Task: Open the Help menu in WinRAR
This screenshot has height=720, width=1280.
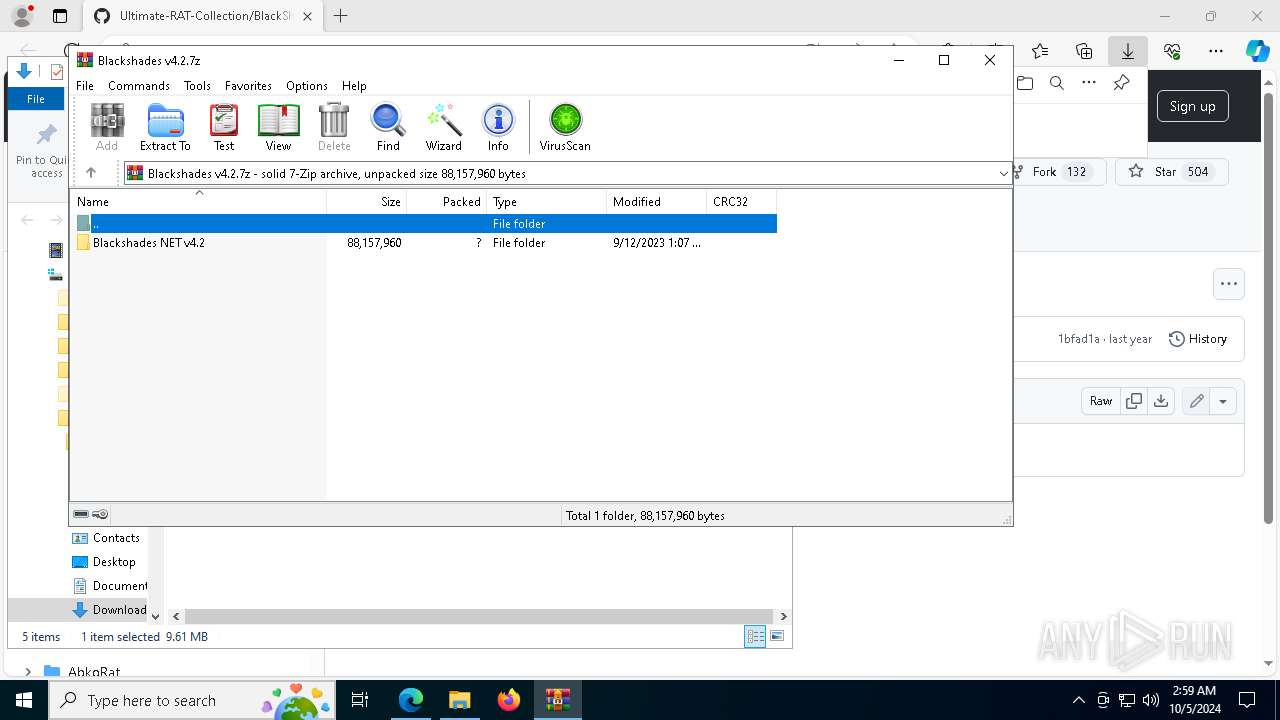Action: pyautogui.click(x=354, y=86)
